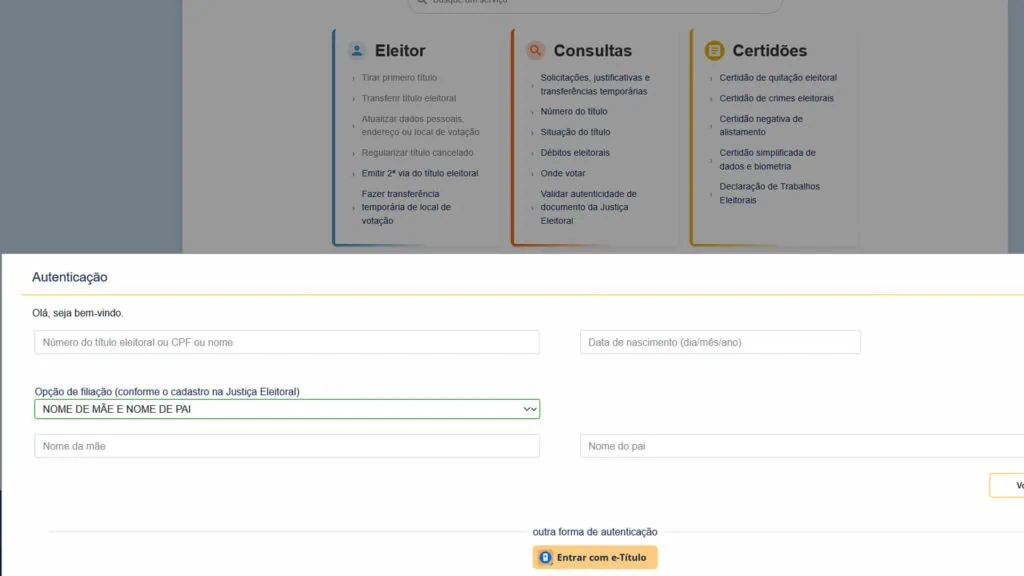
Task: Click the Número do título eleitoral ou CPF field
Action: coord(287,342)
